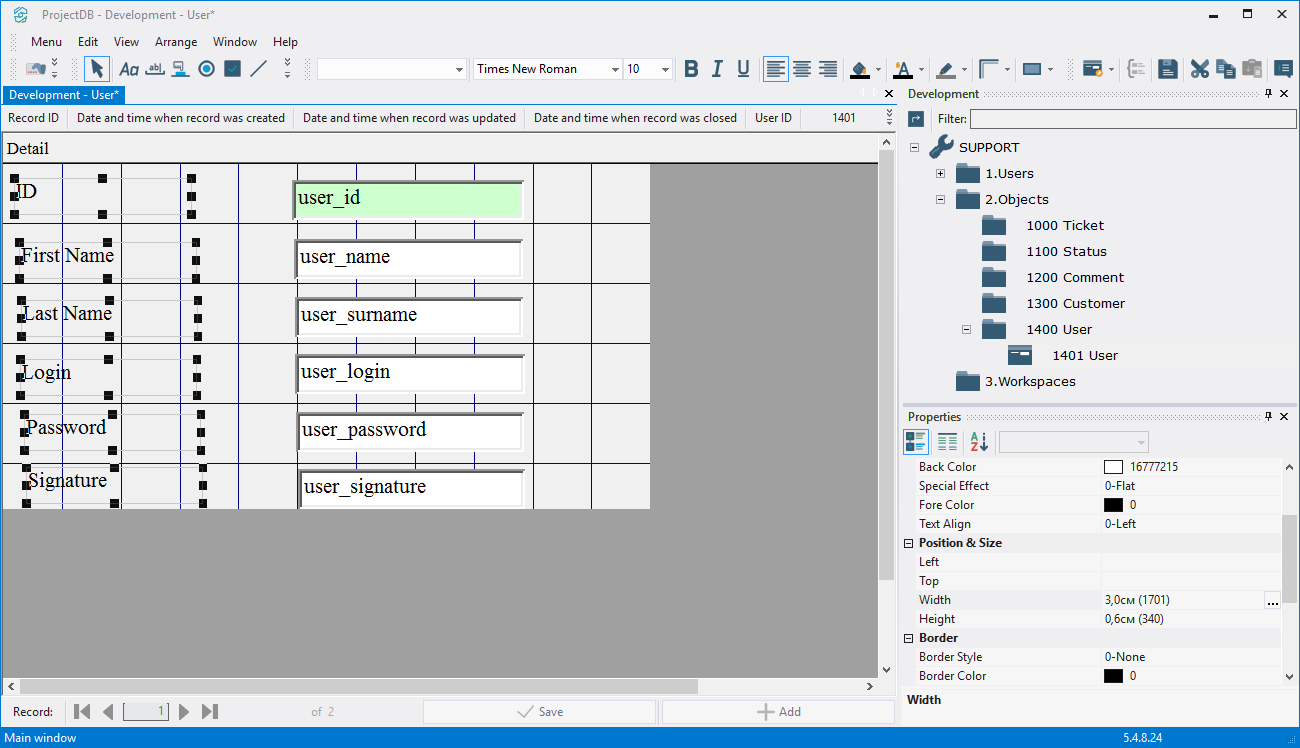The image size is (1300, 748).
Task: Pick the Label (Aa) control tool
Action: (x=128, y=69)
